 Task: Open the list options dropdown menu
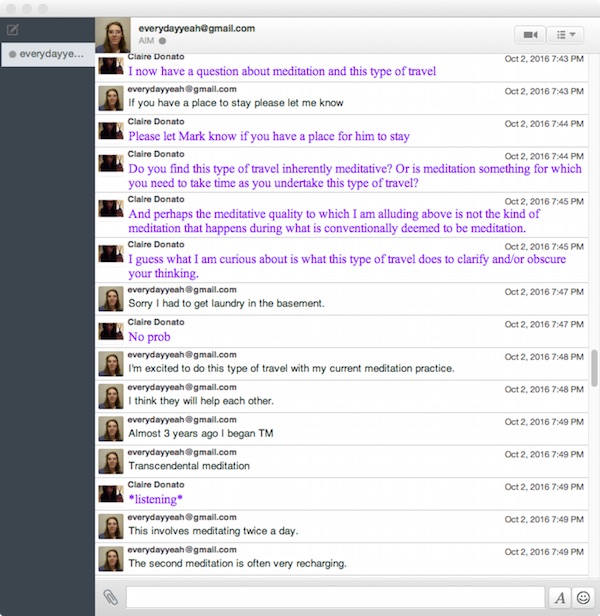(565, 35)
